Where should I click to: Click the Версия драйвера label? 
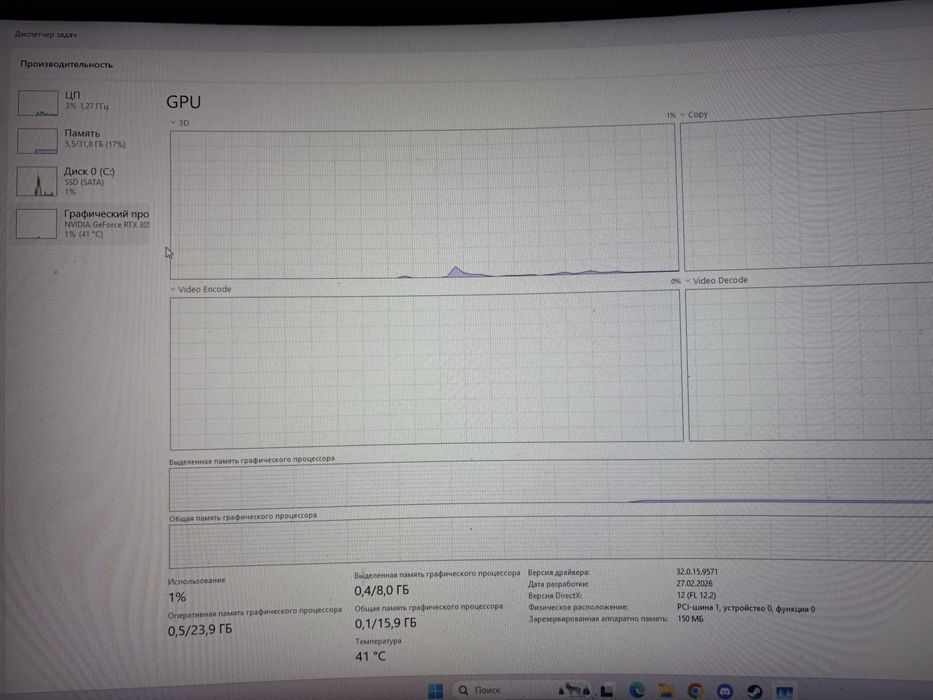coord(559,573)
